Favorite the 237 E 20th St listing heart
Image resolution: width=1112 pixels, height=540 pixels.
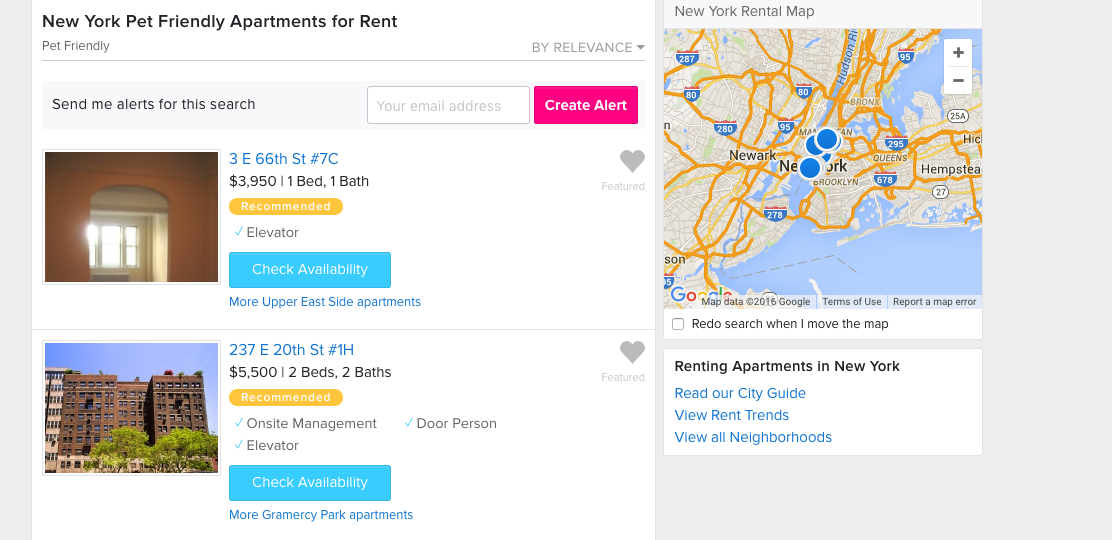pyautogui.click(x=632, y=352)
